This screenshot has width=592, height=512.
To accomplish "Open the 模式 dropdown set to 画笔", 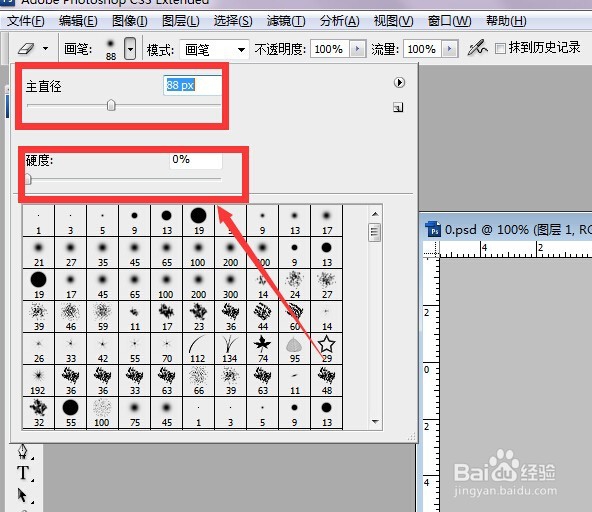I will pyautogui.click(x=214, y=49).
